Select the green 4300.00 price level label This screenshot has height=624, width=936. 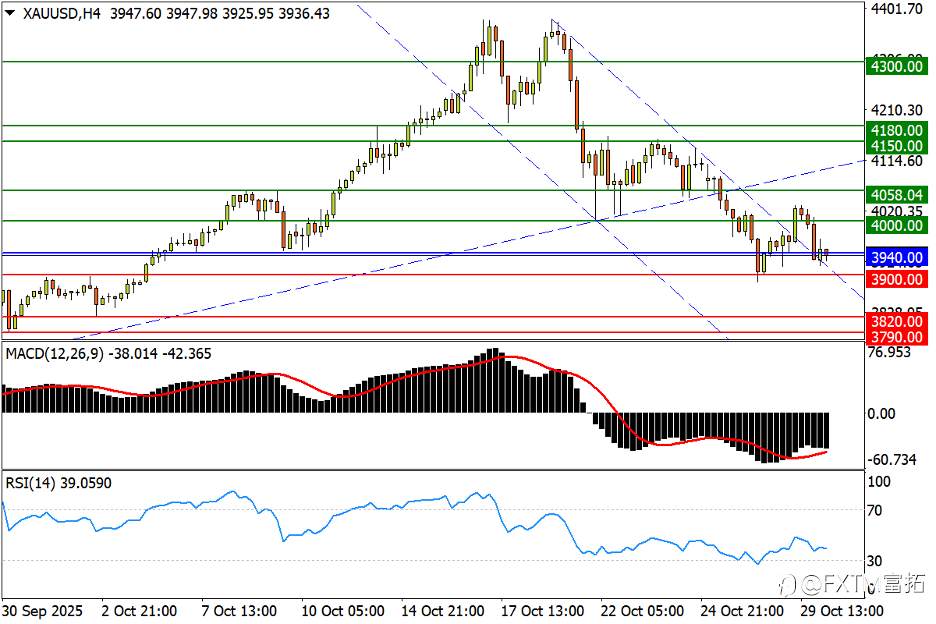pyautogui.click(x=897, y=66)
